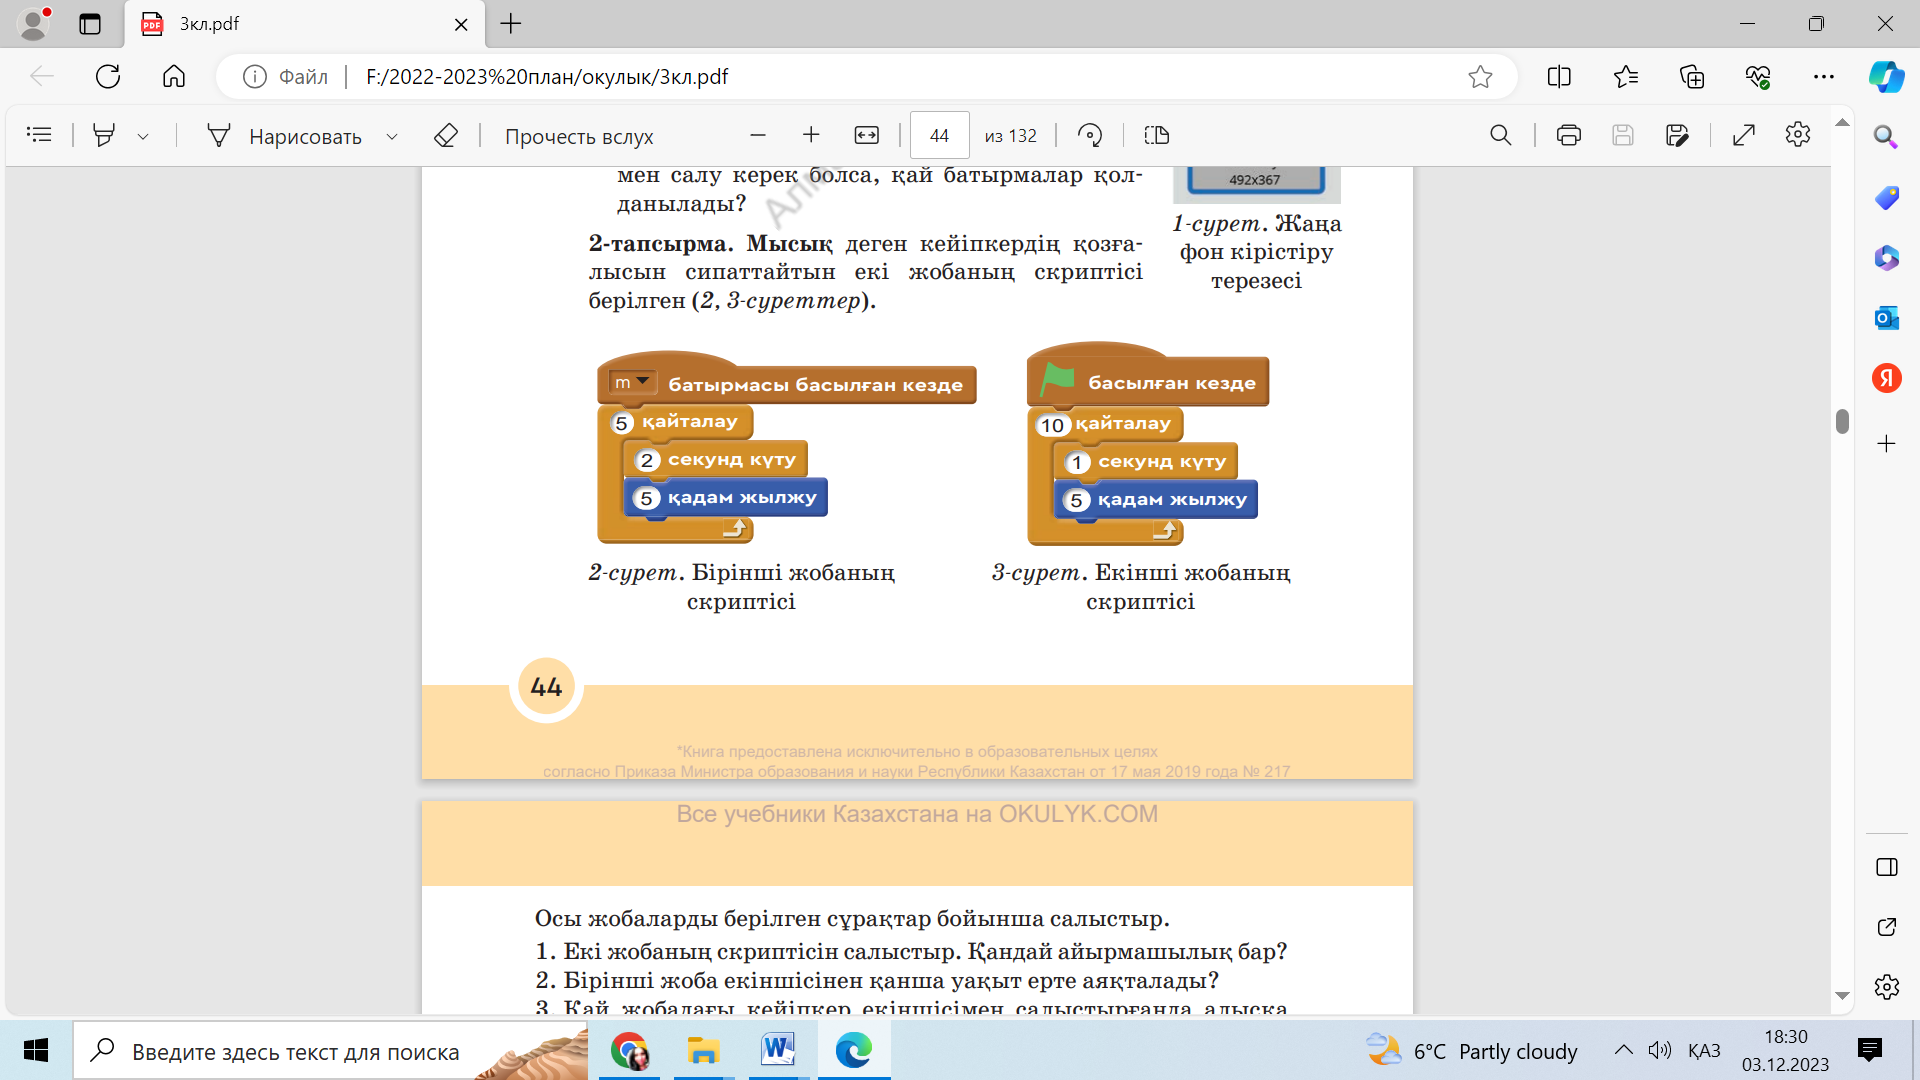Viewport: 1920px width, 1080px height.
Task: Switch to the 3кл.pdf tab
Action: (x=300, y=24)
